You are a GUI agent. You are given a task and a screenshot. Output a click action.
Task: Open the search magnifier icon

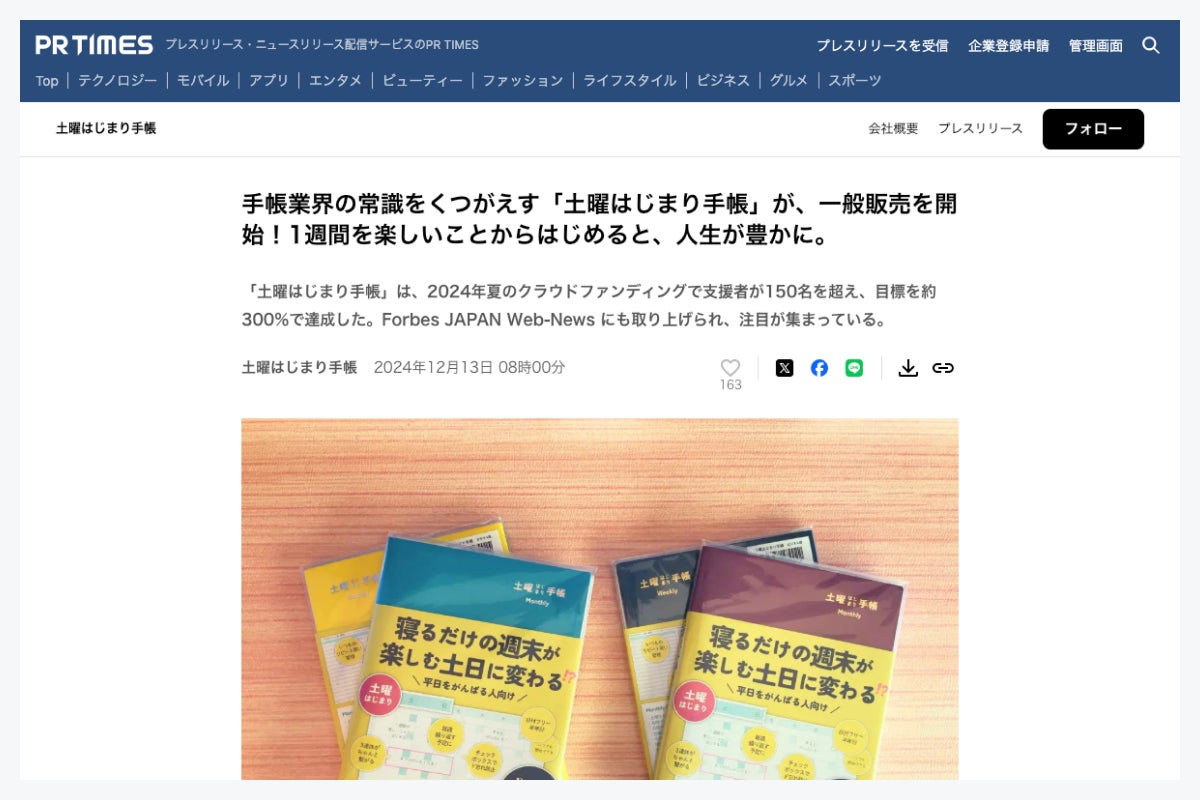[1151, 45]
